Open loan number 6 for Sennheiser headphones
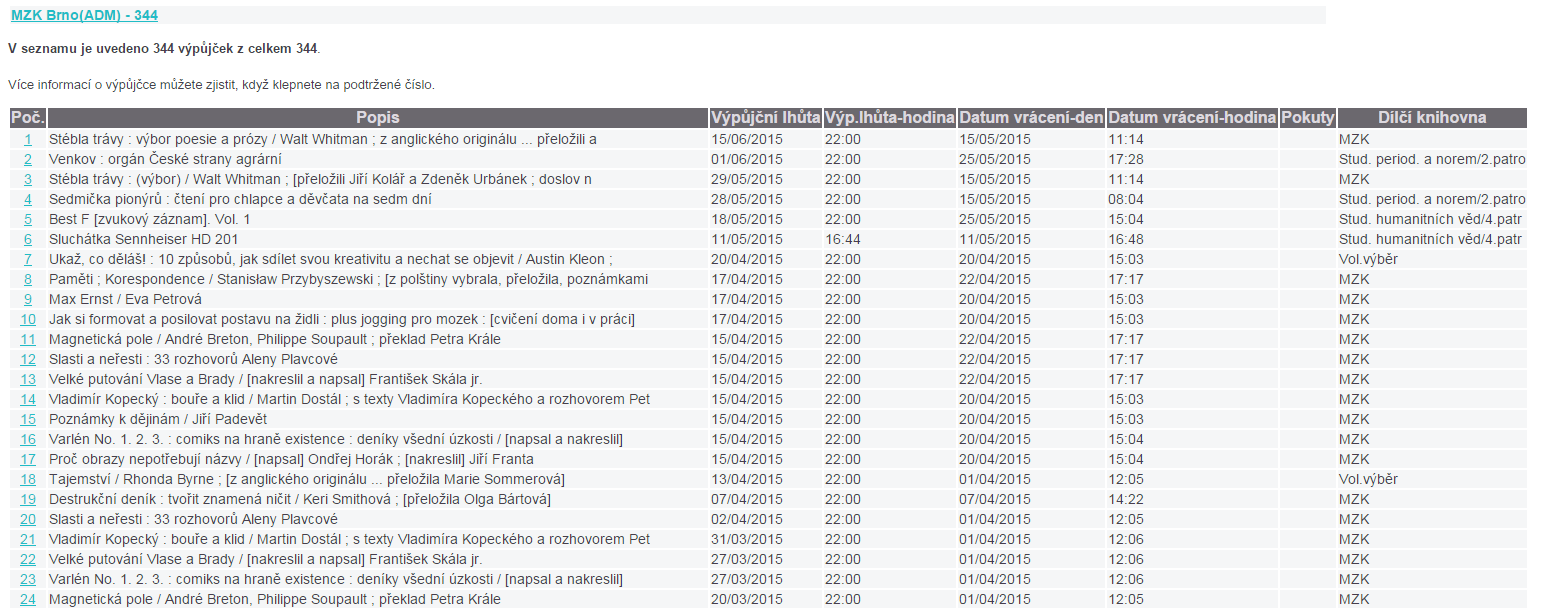The width and height of the screenshot is (1542, 608). (28, 240)
